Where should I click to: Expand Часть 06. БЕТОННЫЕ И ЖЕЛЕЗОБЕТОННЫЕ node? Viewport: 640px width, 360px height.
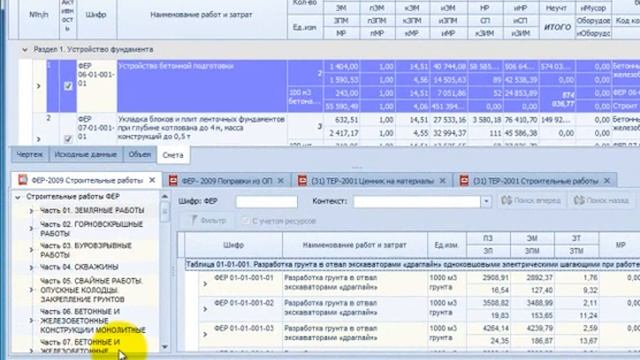[31, 321]
